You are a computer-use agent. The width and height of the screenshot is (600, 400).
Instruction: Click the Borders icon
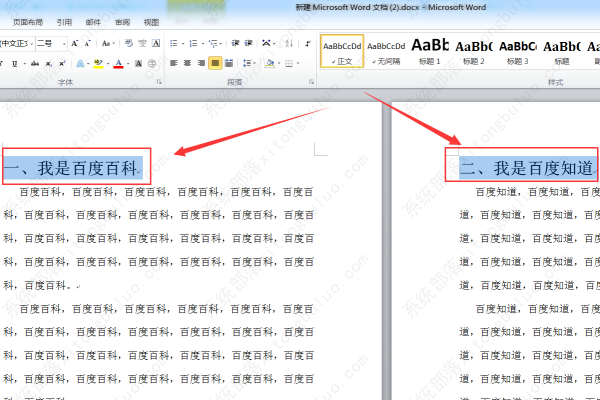pos(289,63)
